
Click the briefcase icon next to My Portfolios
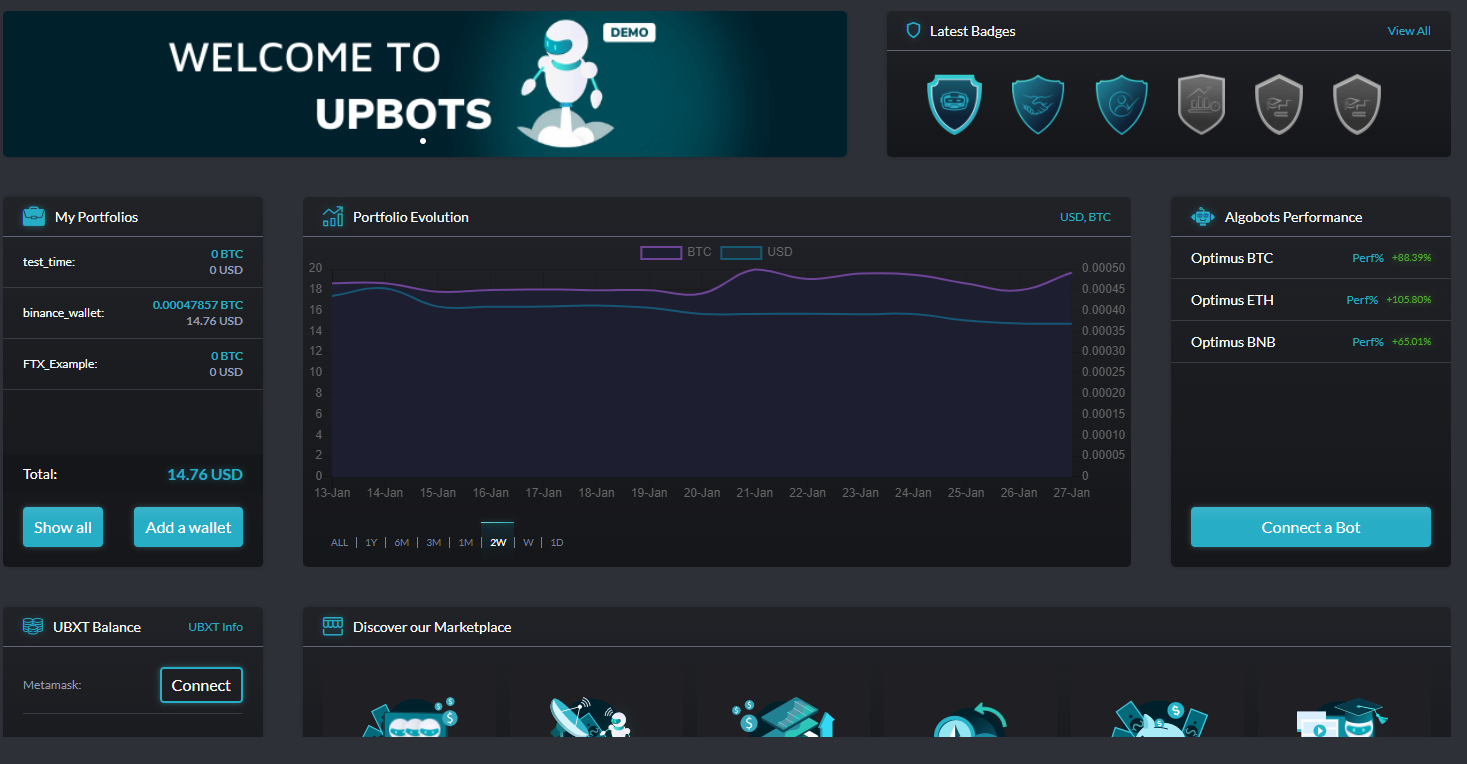coord(34,216)
